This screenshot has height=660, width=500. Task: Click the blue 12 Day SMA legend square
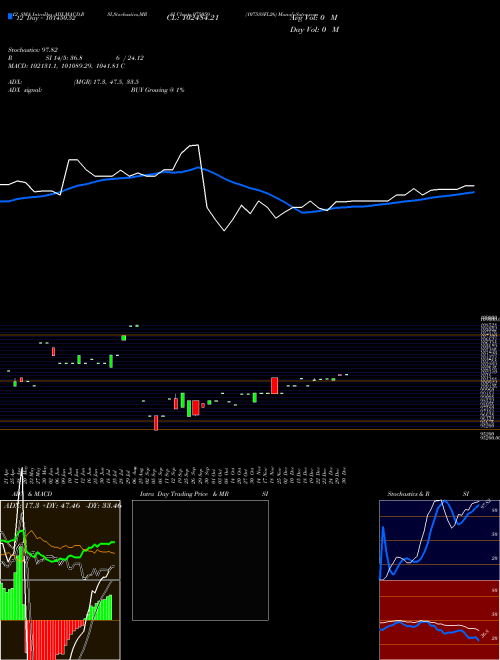10,17
